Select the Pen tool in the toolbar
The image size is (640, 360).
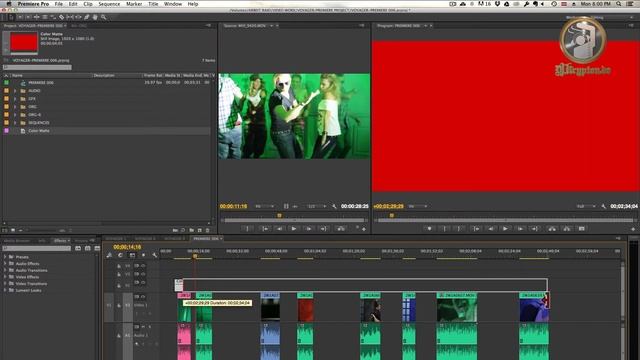pyautogui.click(x=87, y=17)
